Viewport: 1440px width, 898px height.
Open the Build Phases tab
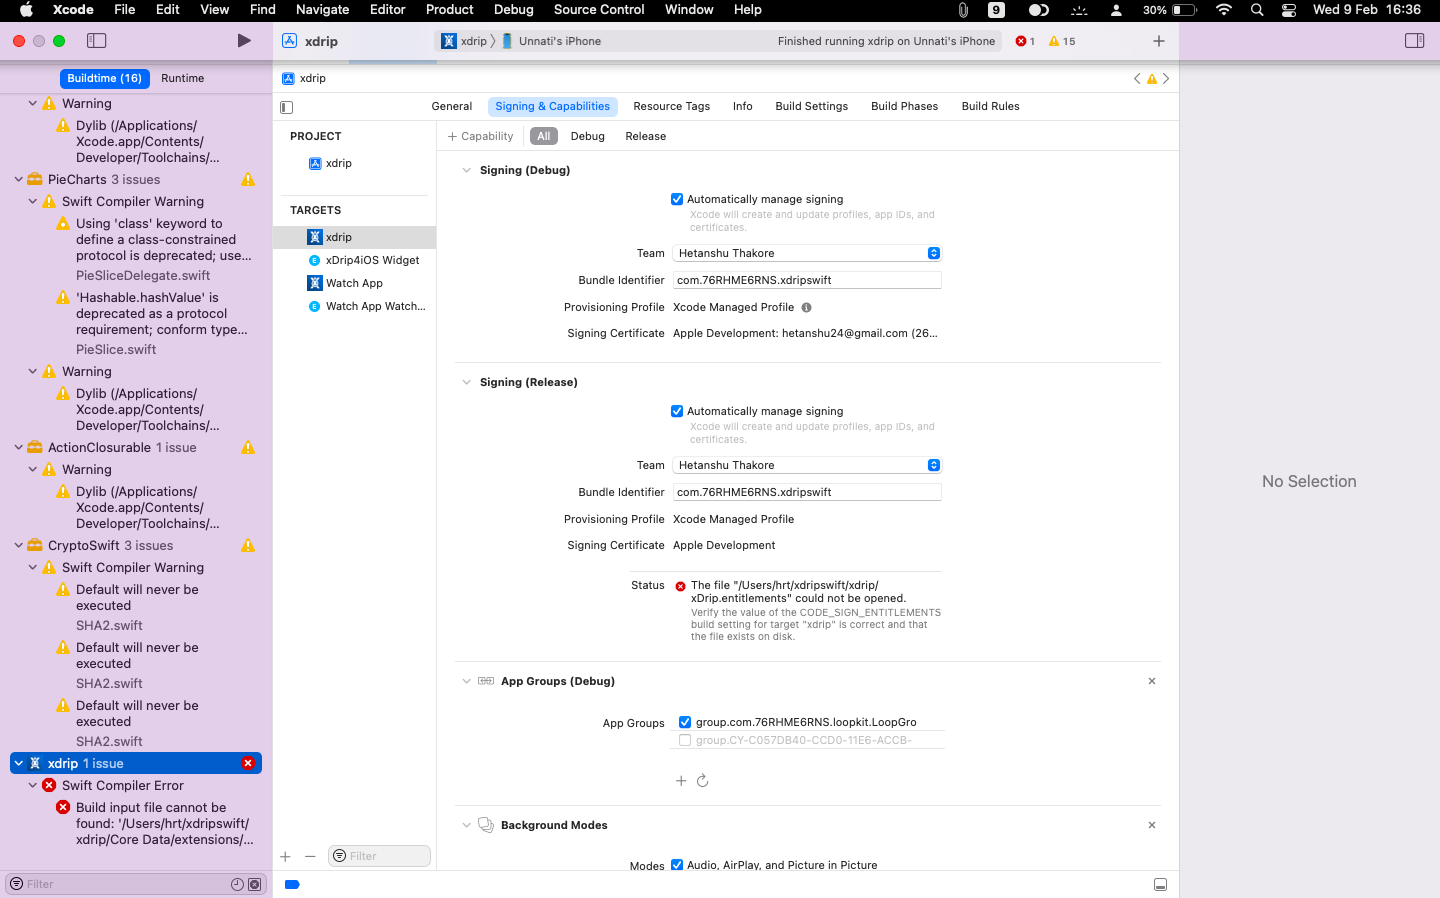point(904,106)
